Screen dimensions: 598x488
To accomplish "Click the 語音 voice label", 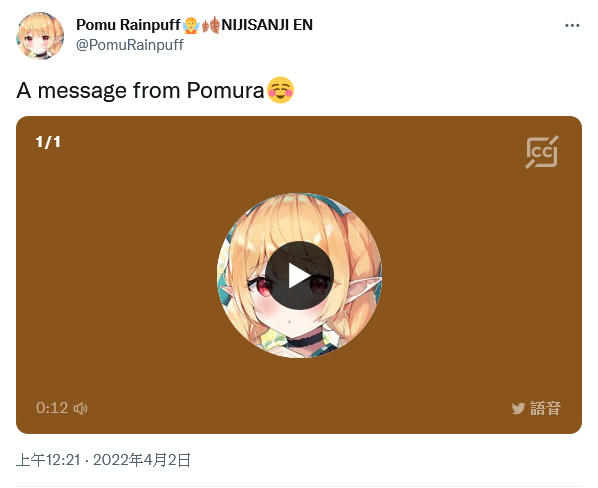I will coord(545,408).
